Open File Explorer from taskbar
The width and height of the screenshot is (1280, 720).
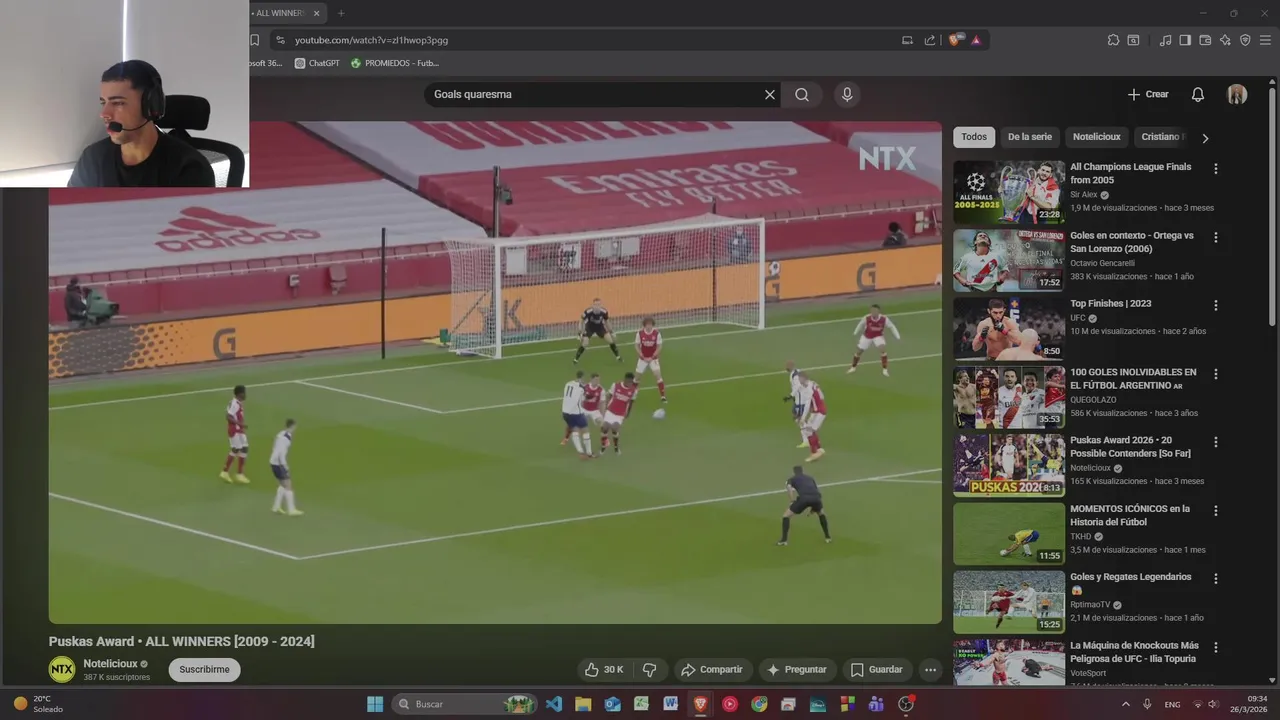(x=583, y=704)
